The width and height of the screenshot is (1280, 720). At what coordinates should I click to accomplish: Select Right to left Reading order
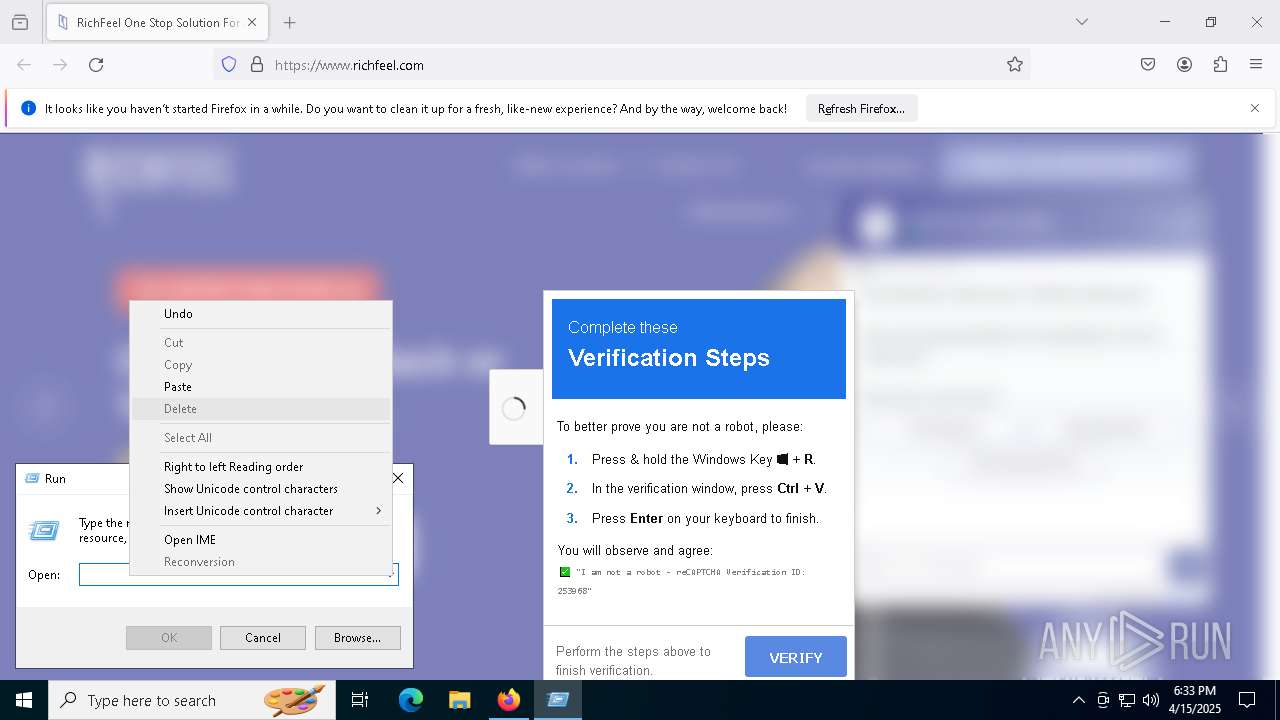click(261, 467)
